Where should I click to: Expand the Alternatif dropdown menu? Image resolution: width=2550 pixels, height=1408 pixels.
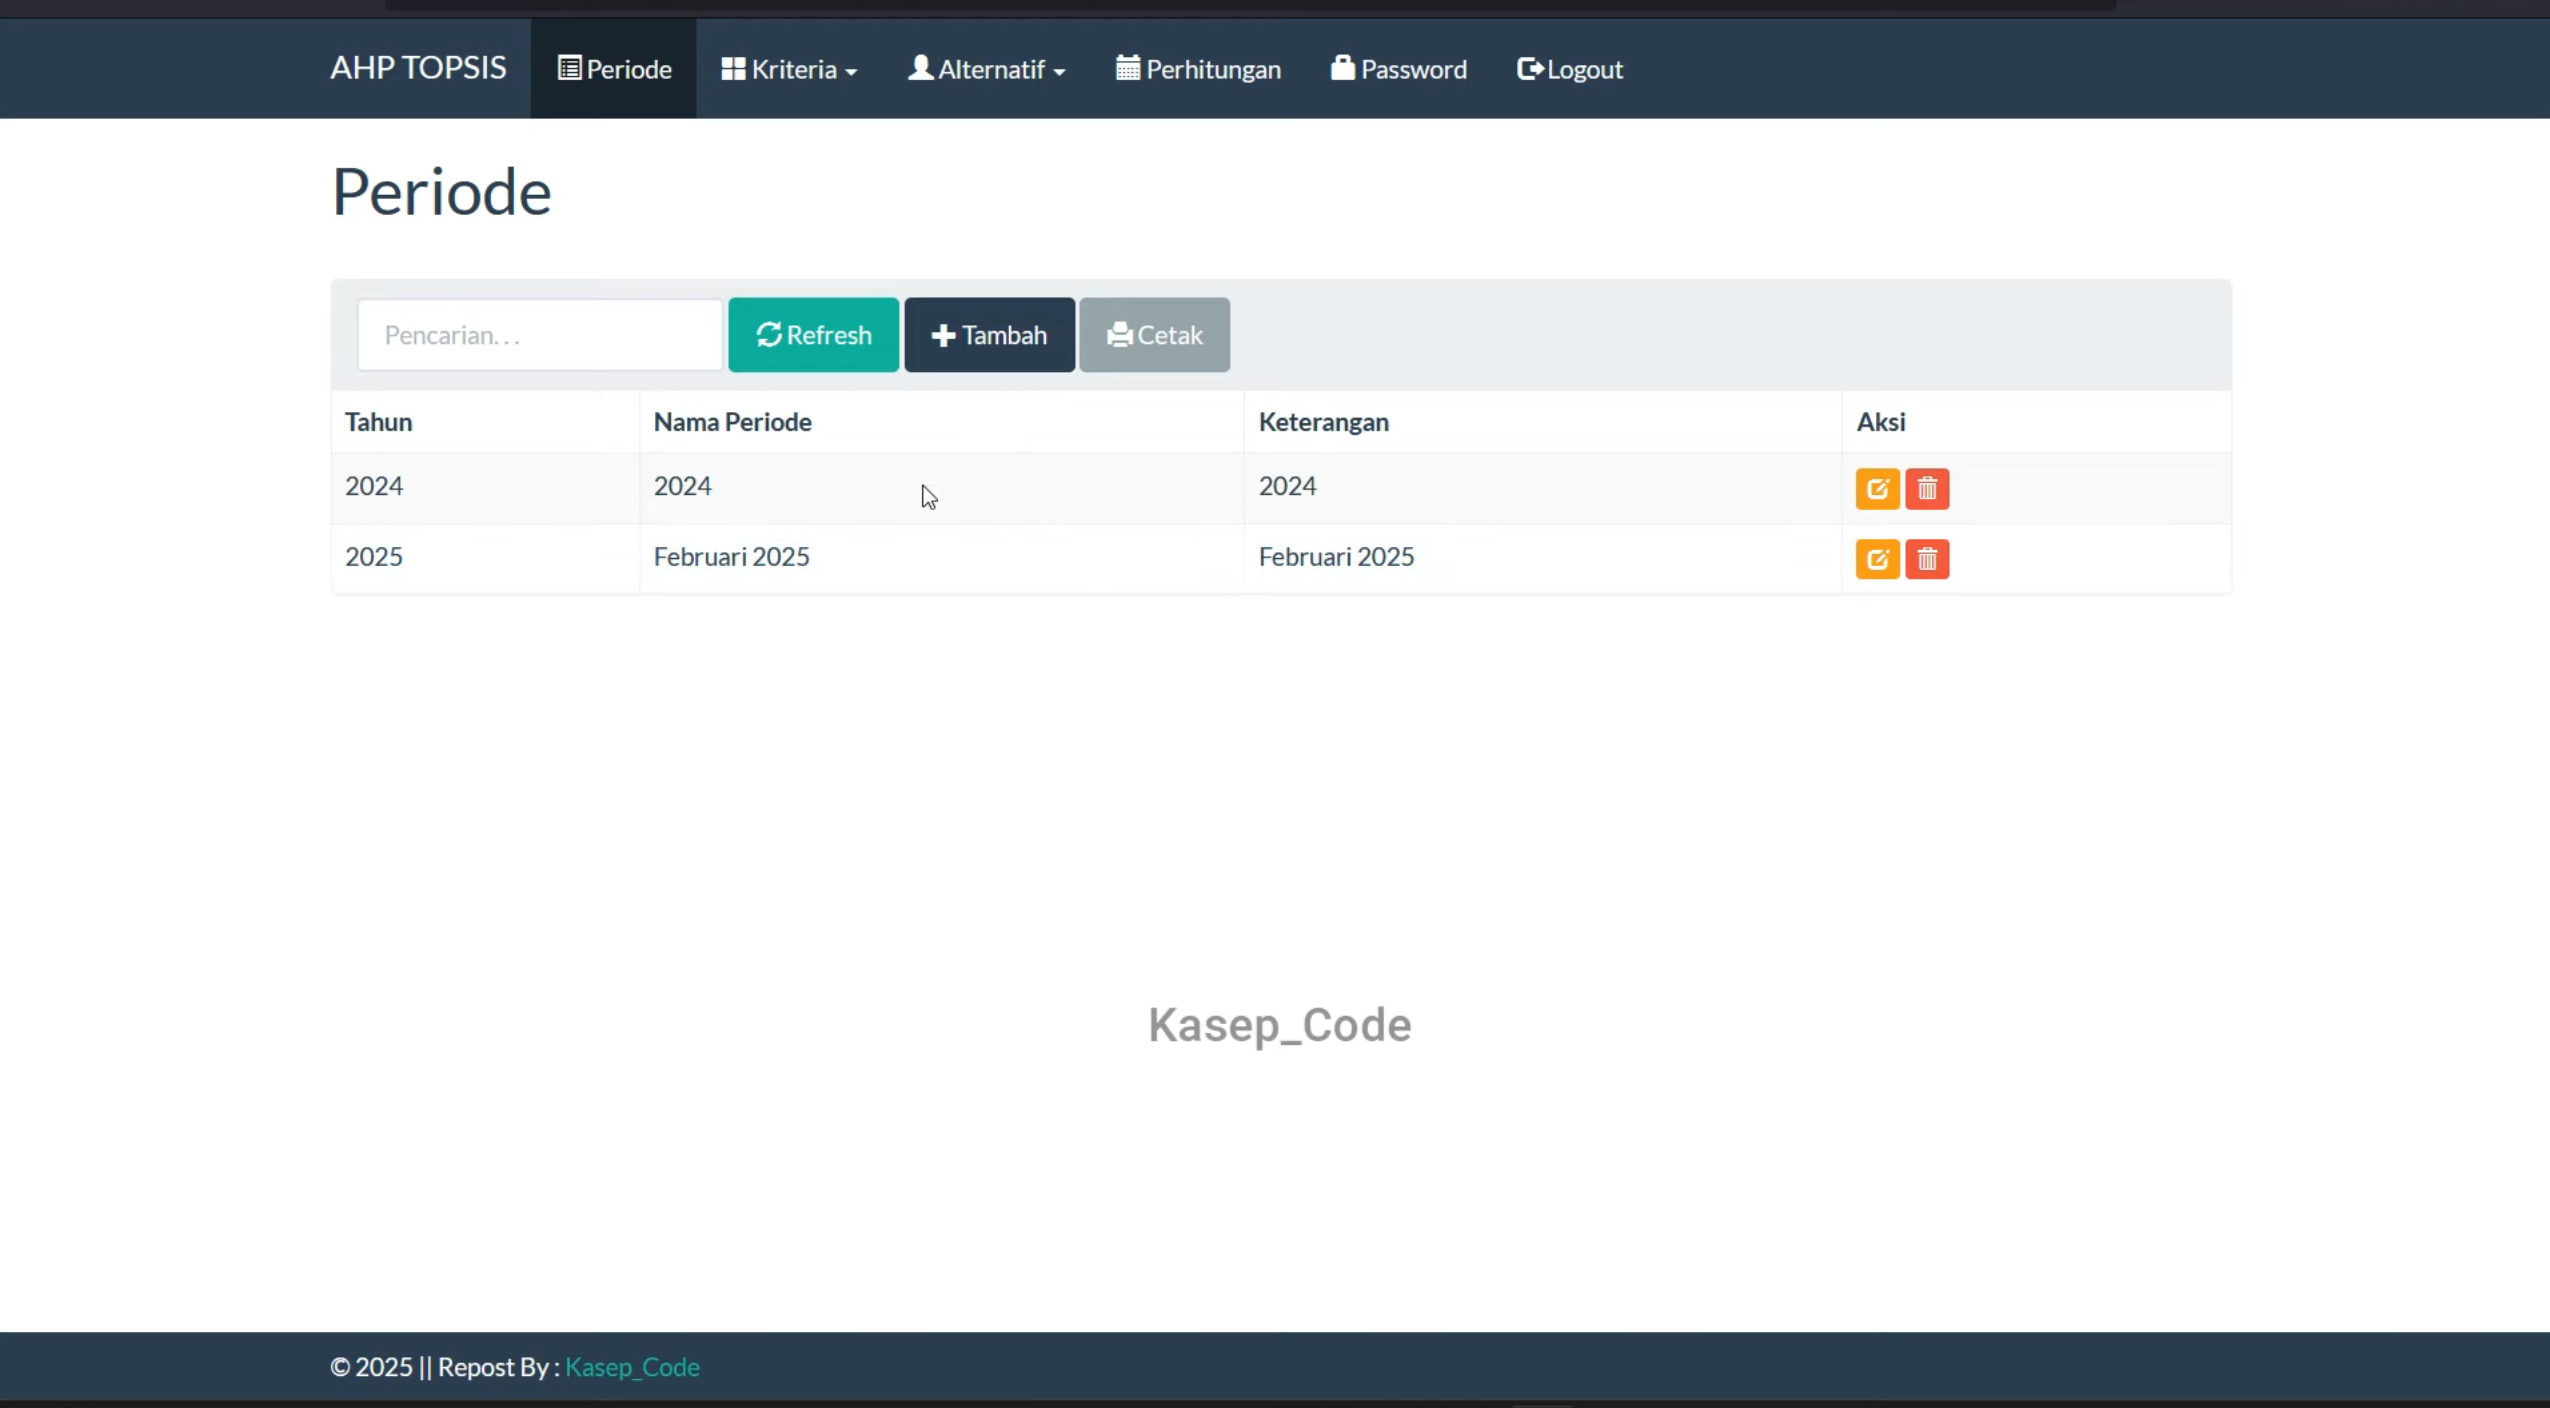coord(986,69)
